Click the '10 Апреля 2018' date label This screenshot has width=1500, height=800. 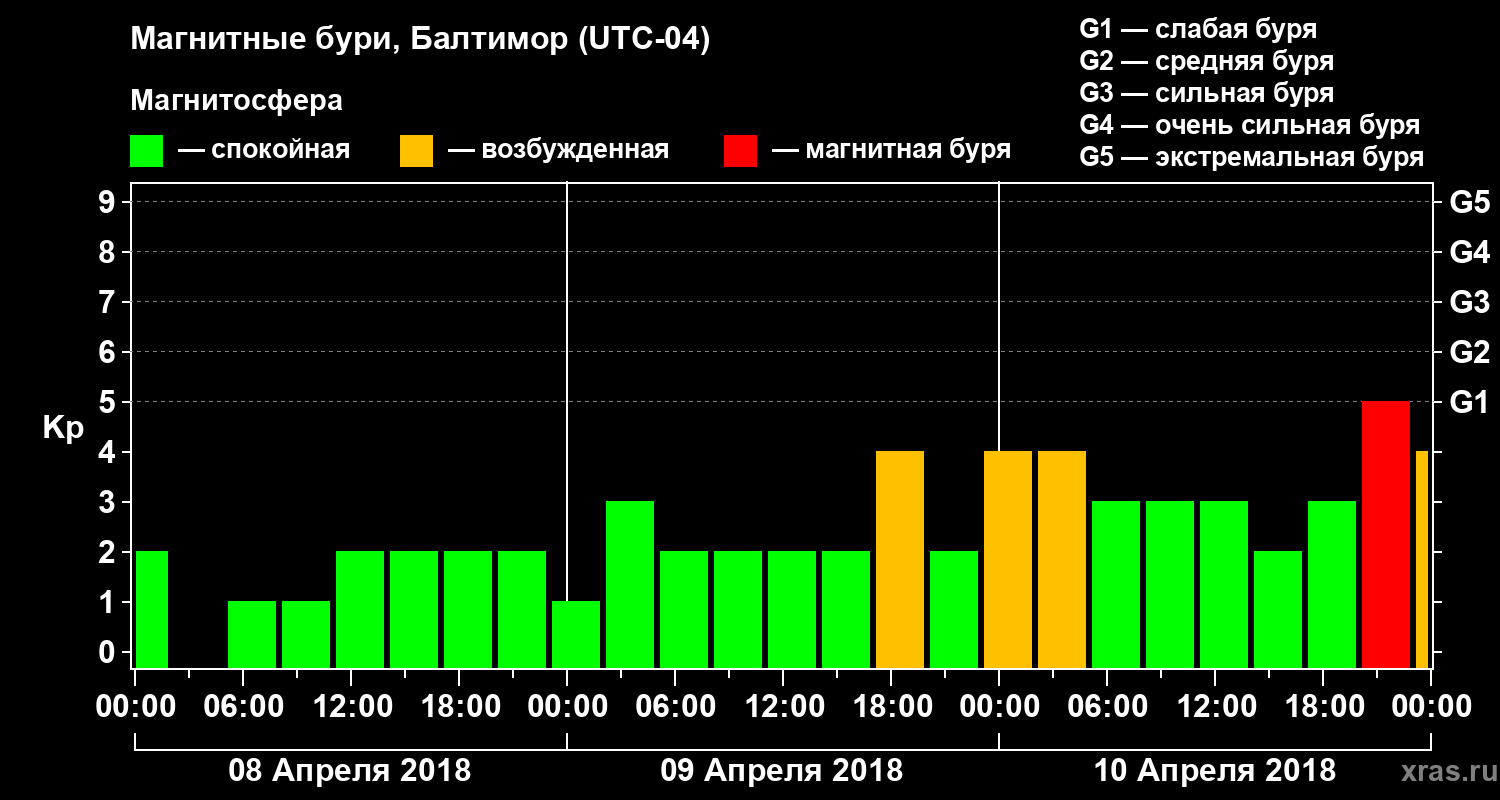(1215, 771)
